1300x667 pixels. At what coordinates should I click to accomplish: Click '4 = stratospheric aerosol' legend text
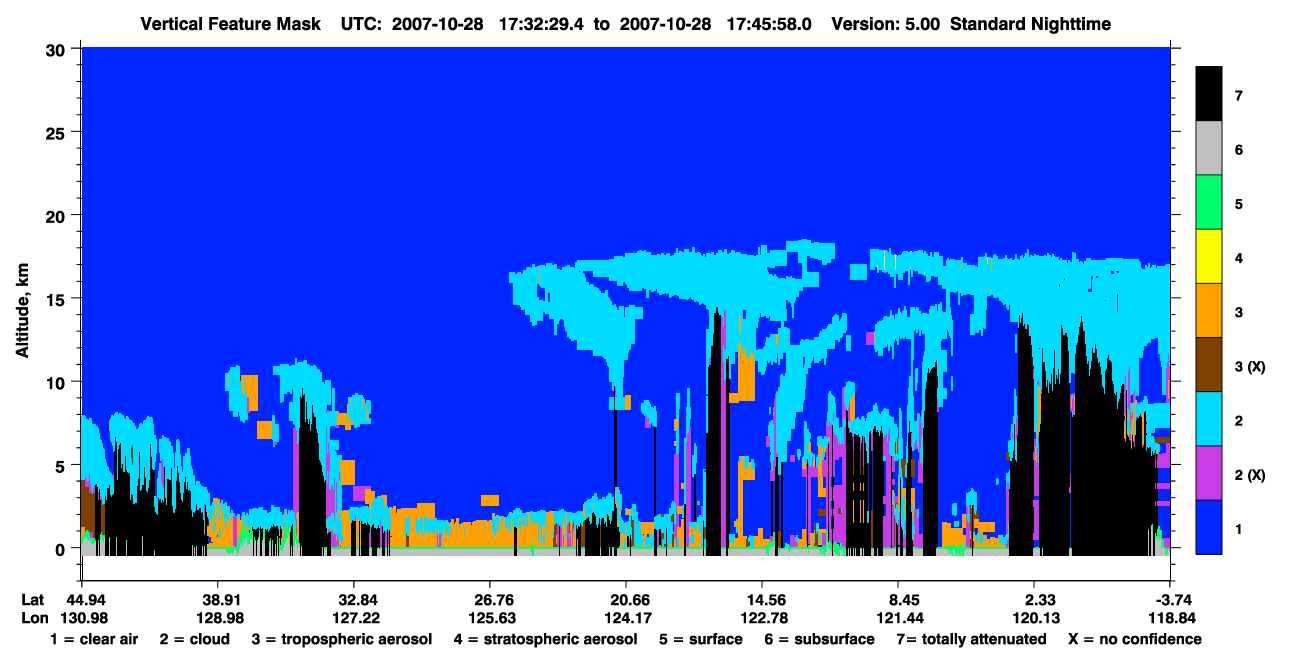[x=546, y=639]
